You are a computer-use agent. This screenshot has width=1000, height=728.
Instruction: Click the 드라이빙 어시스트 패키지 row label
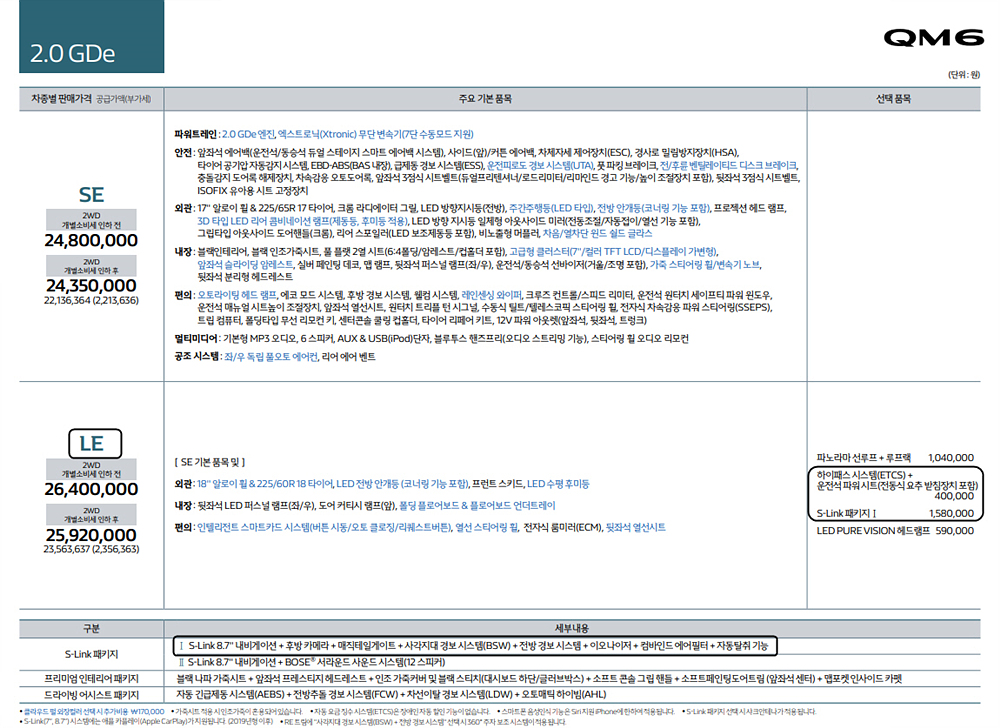coord(91,695)
